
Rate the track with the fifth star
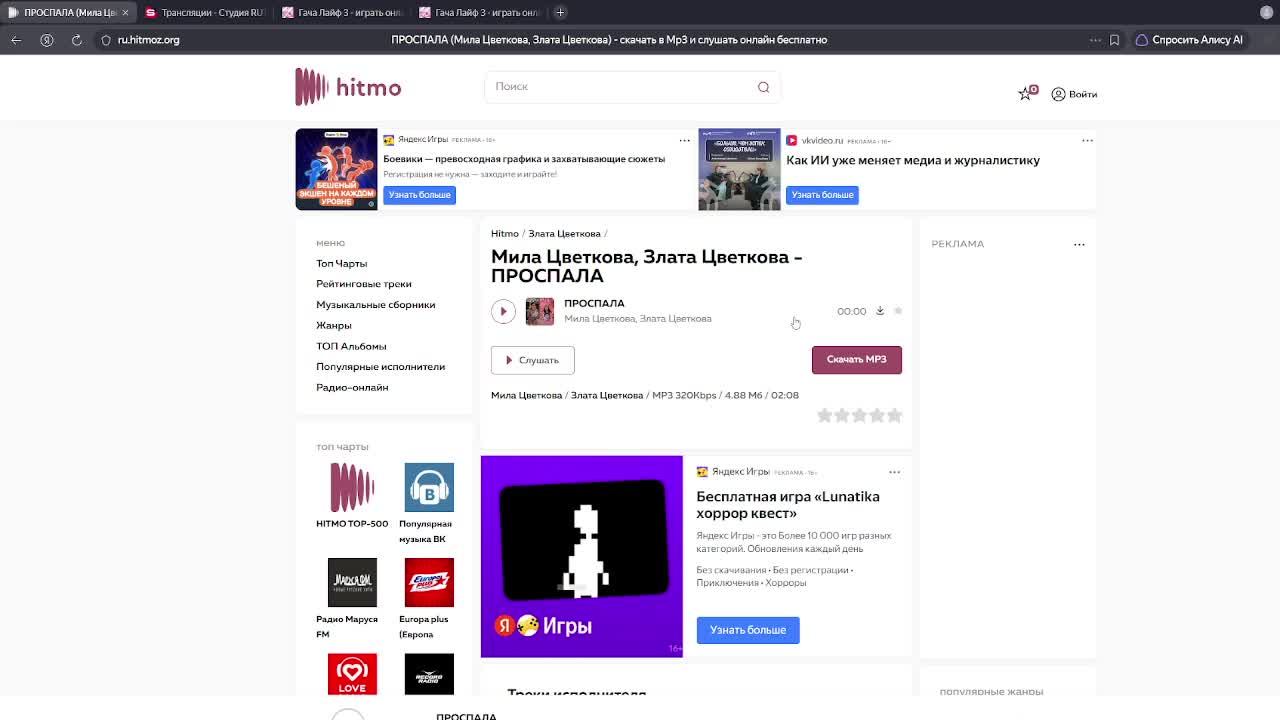click(894, 415)
